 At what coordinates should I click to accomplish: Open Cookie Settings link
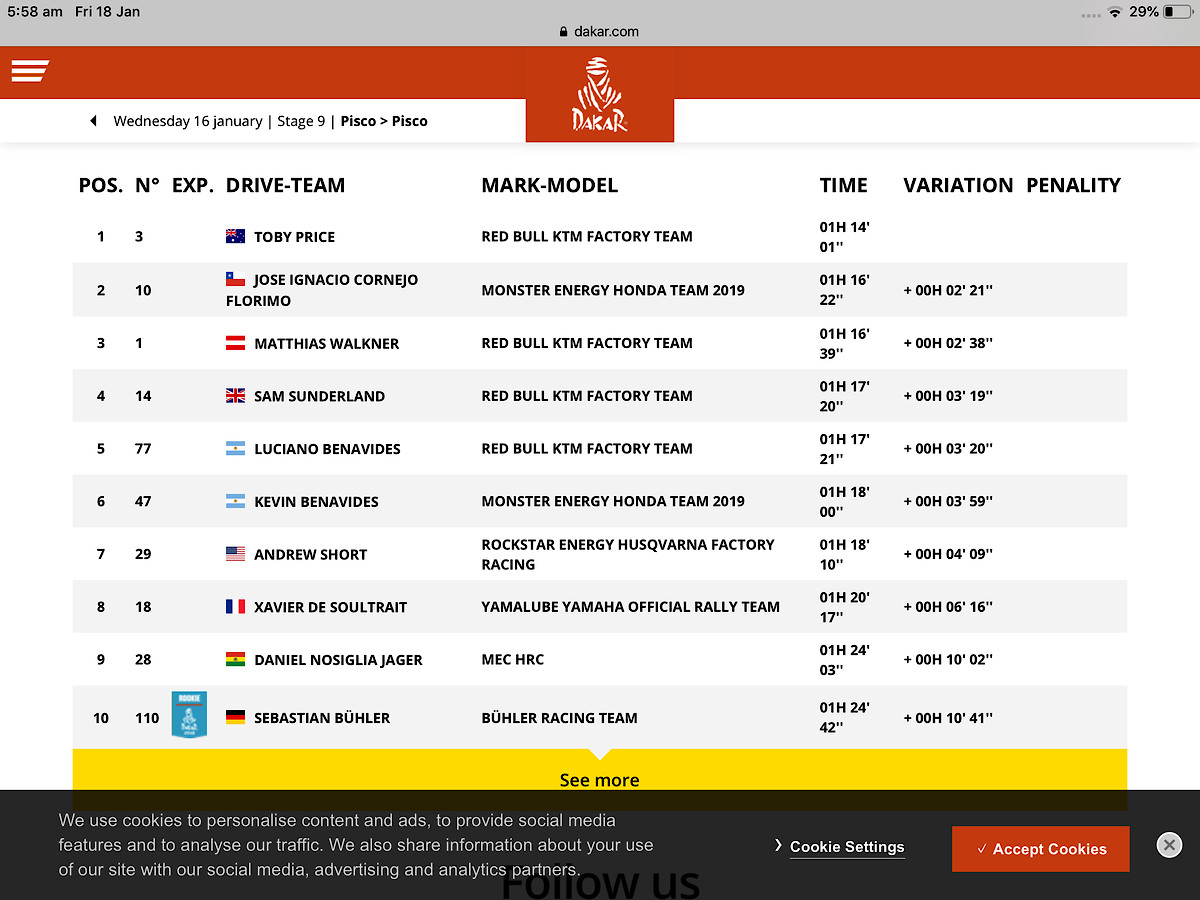tap(847, 847)
